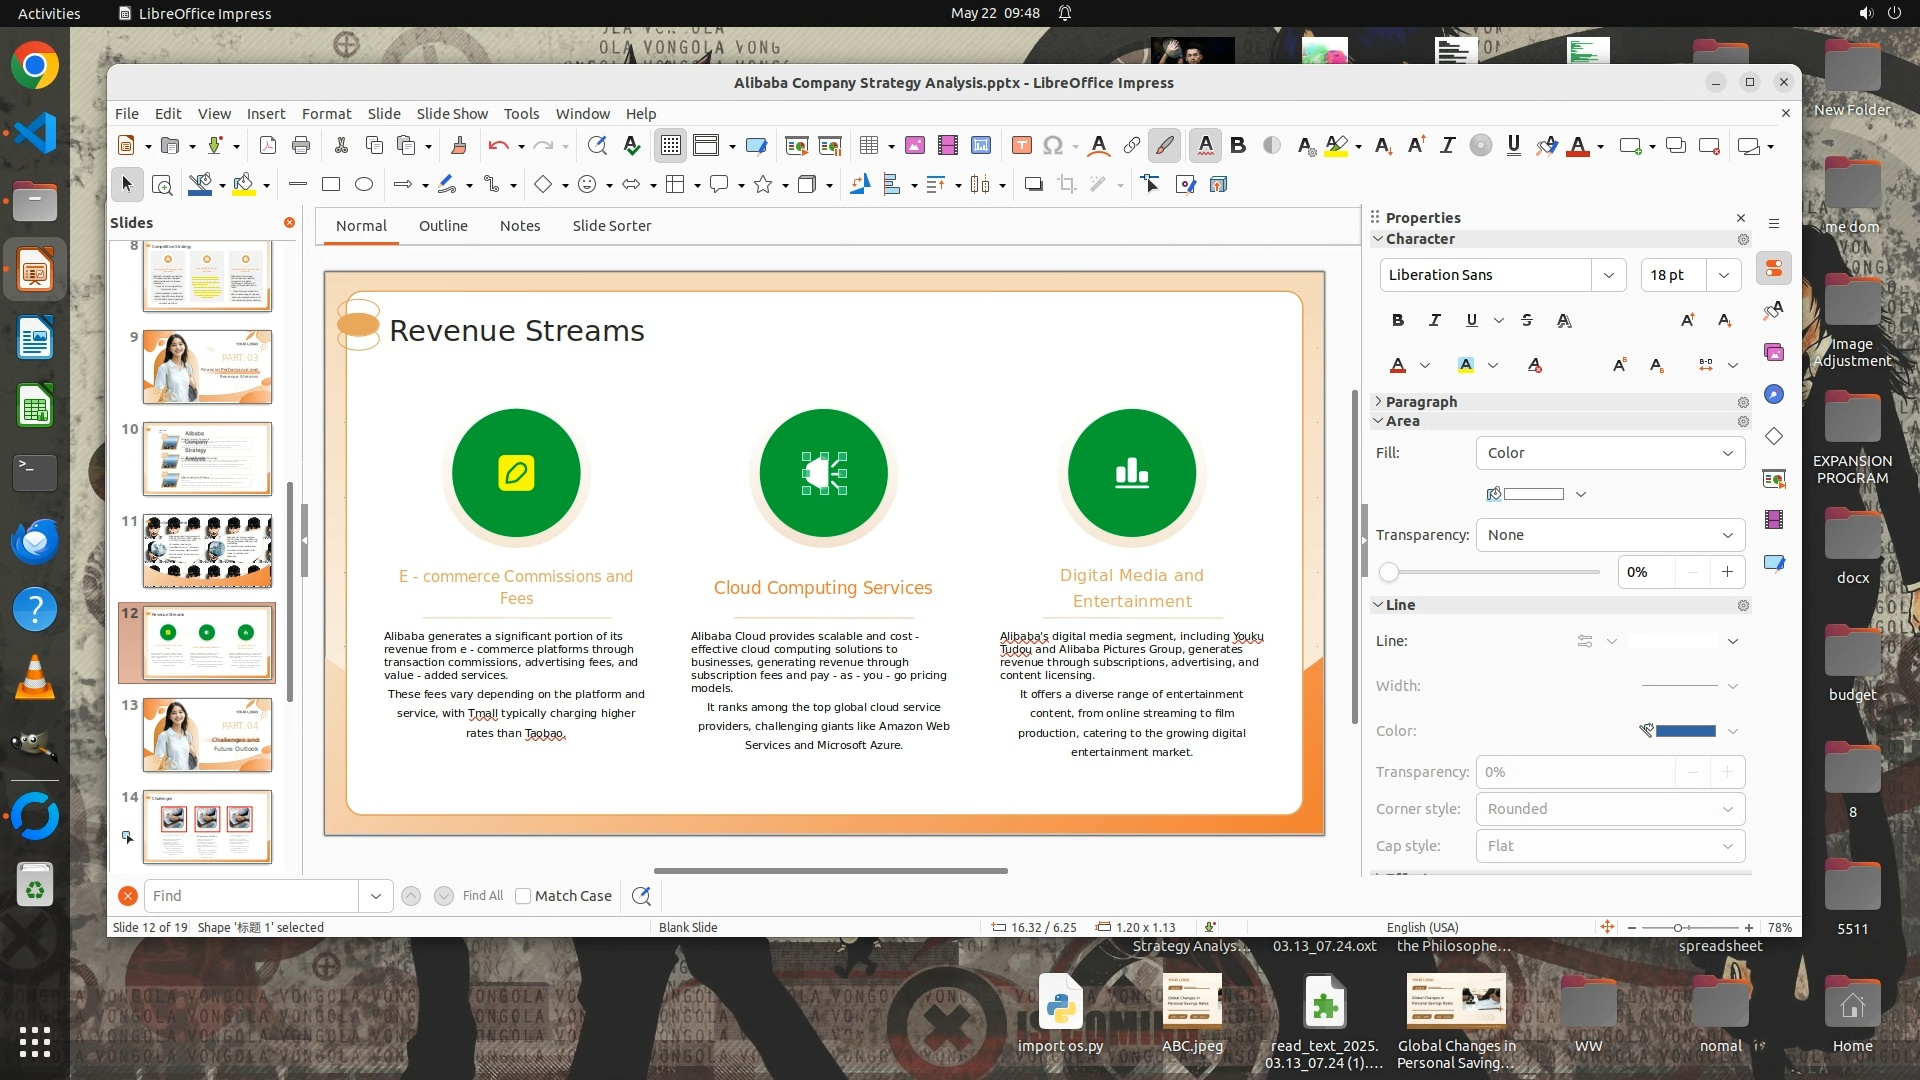Select the Rectangle shape tool
Viewport: 1920px width, 1080px height.
click(x=331, y=184)
